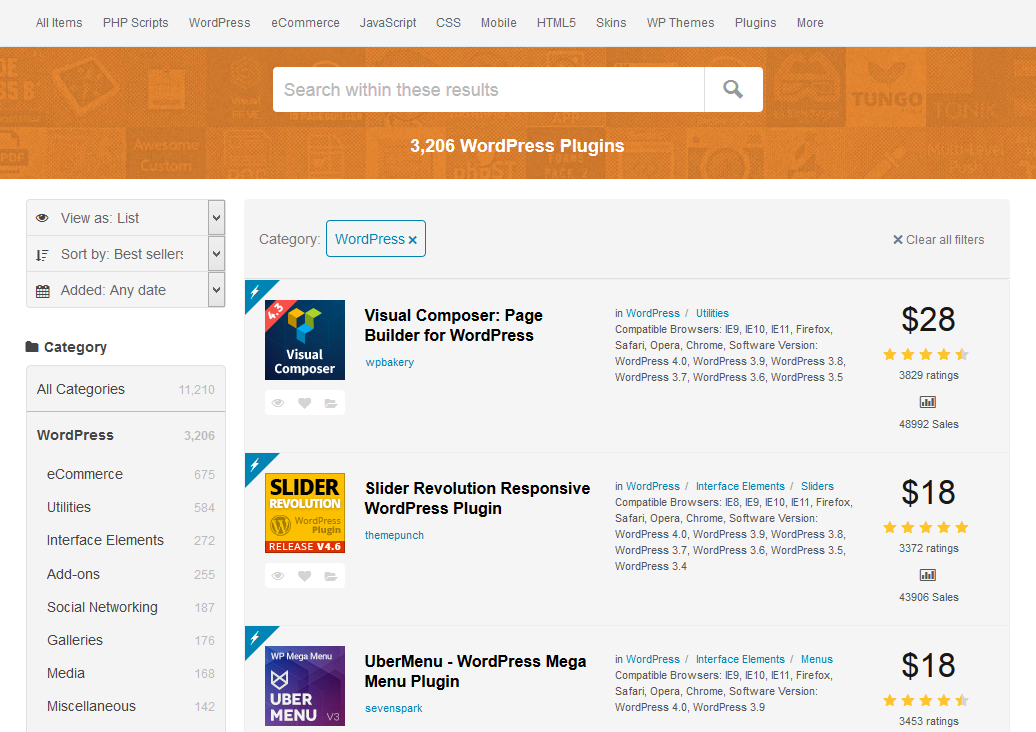Open the JavaScript menu
Screen dimensions: 1036x732
click(x=388, y=22)
